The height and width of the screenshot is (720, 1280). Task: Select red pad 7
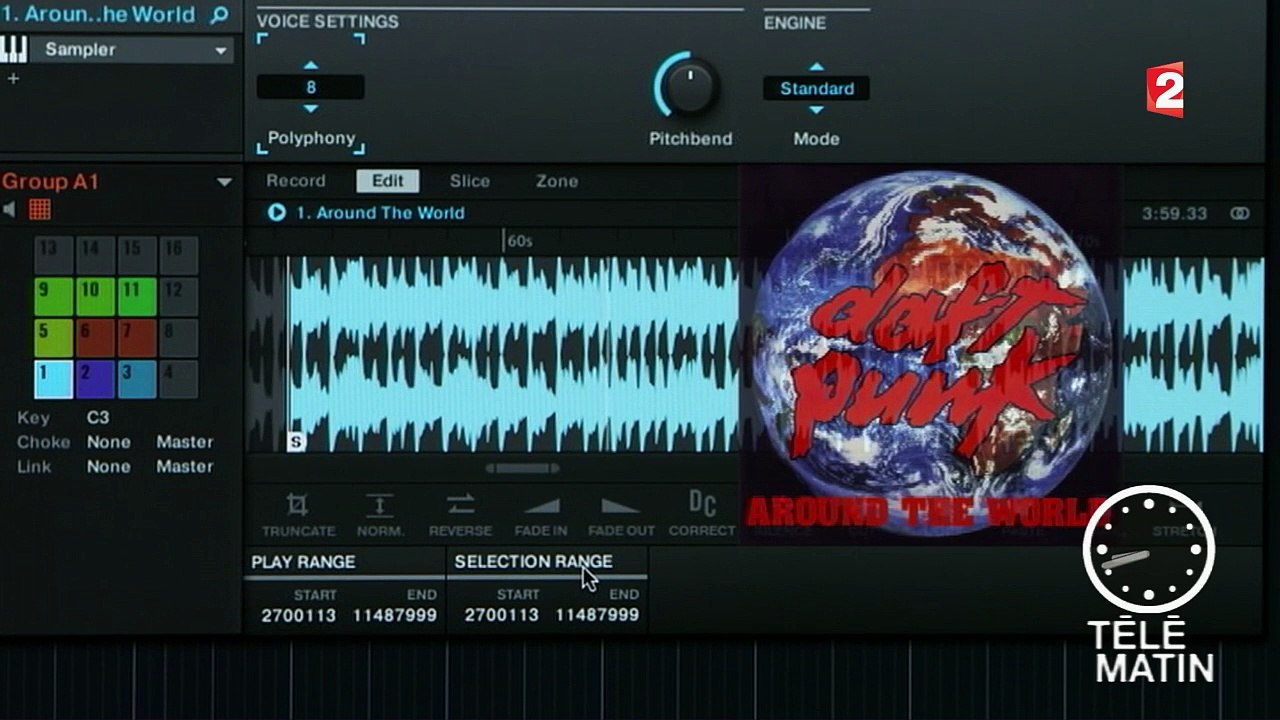click(137, 338)
